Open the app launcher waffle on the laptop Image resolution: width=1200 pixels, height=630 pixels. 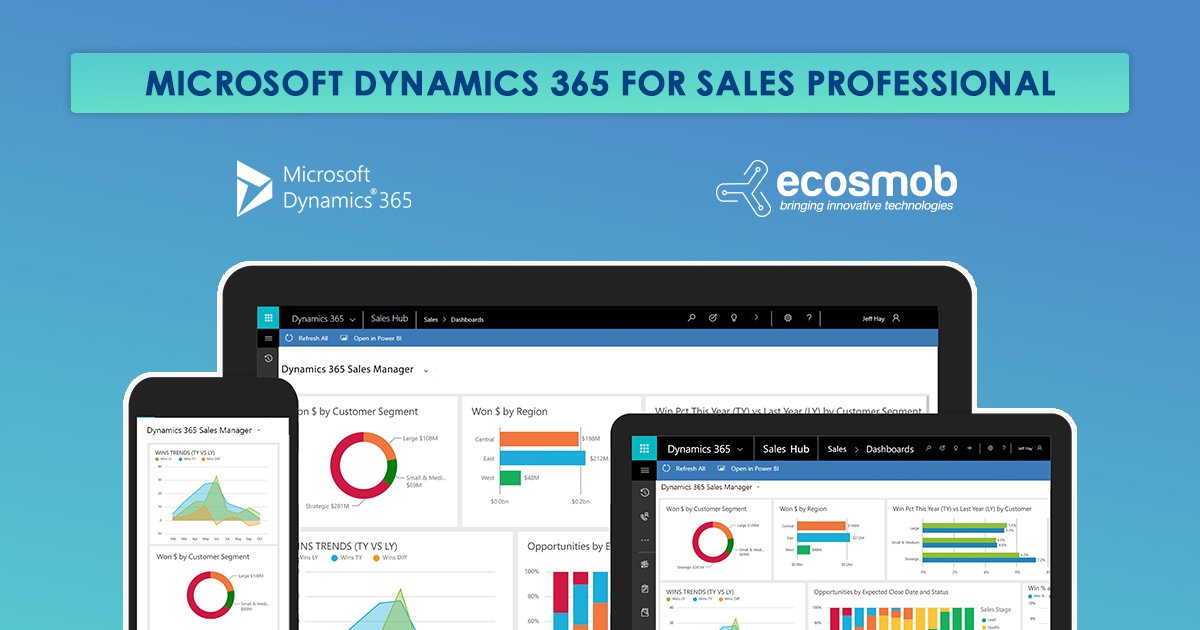click(268, 318)
